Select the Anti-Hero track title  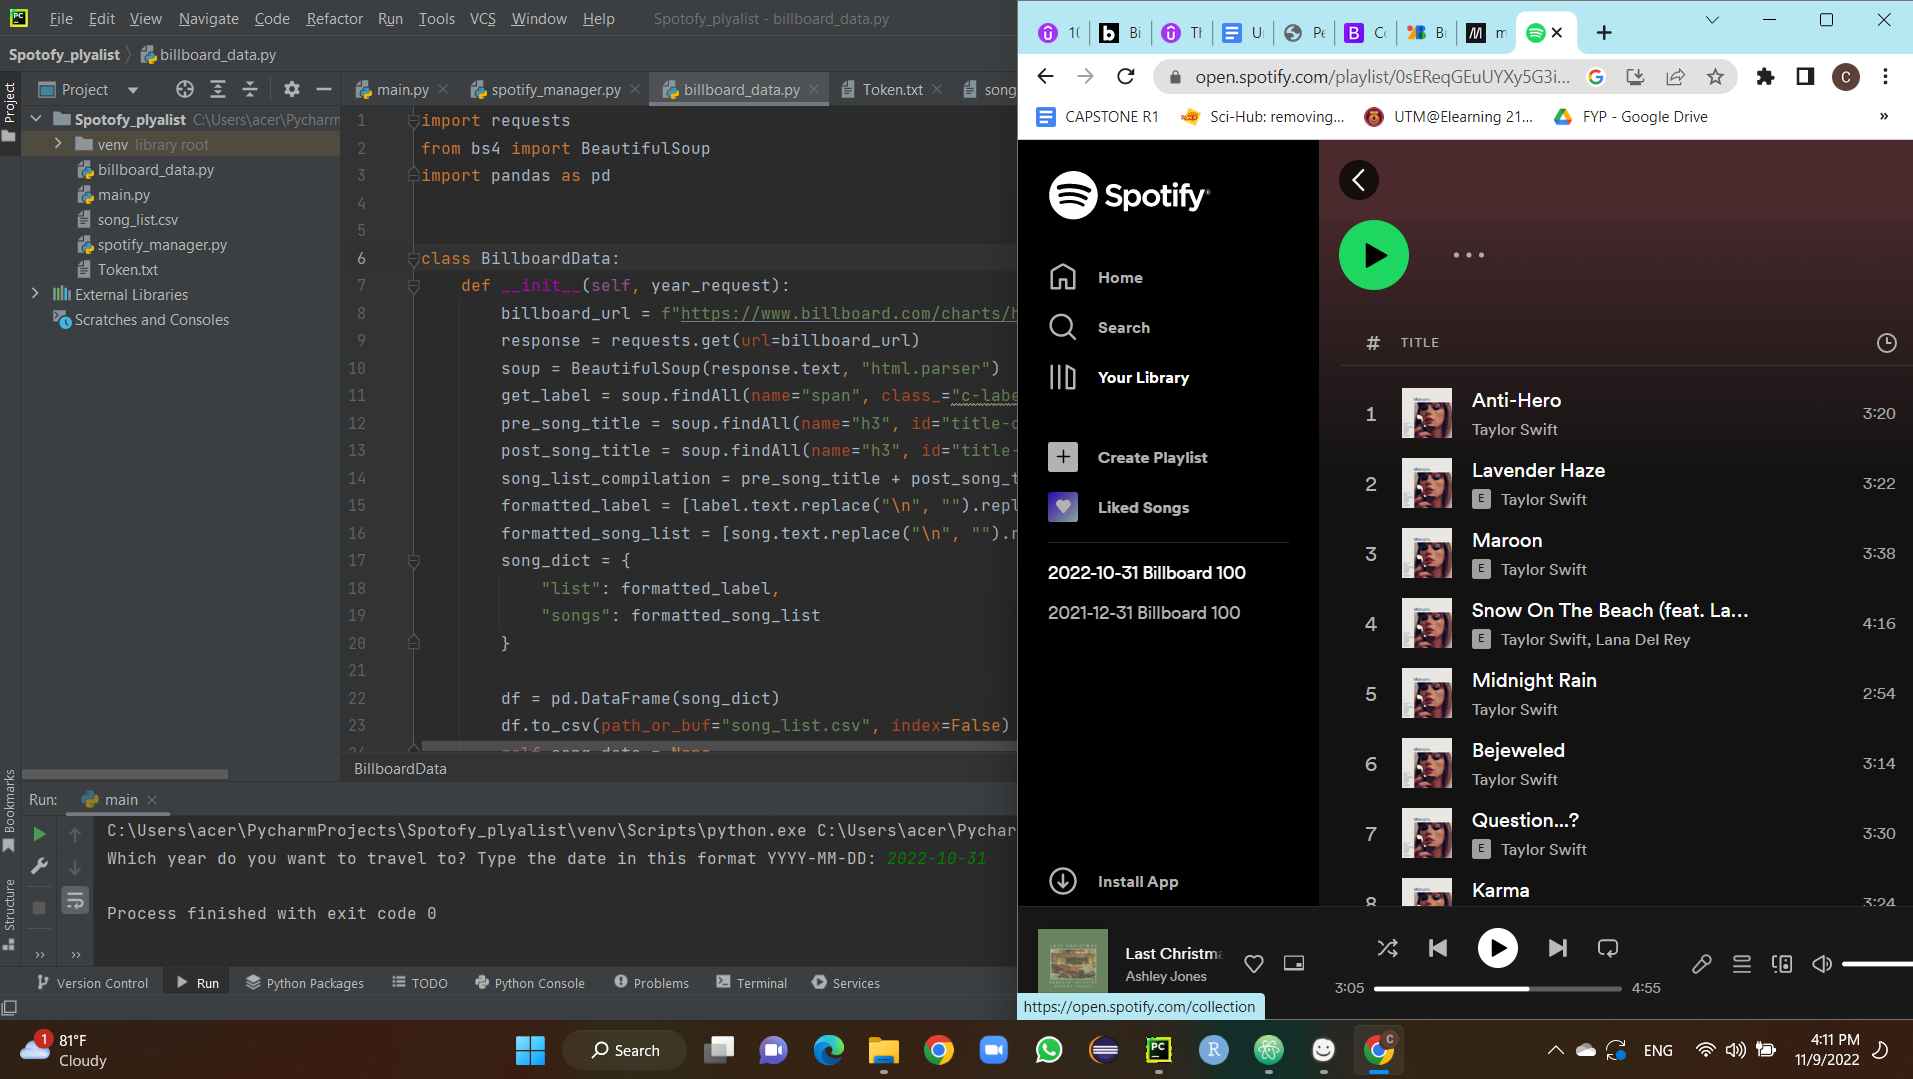[1516, 400]
